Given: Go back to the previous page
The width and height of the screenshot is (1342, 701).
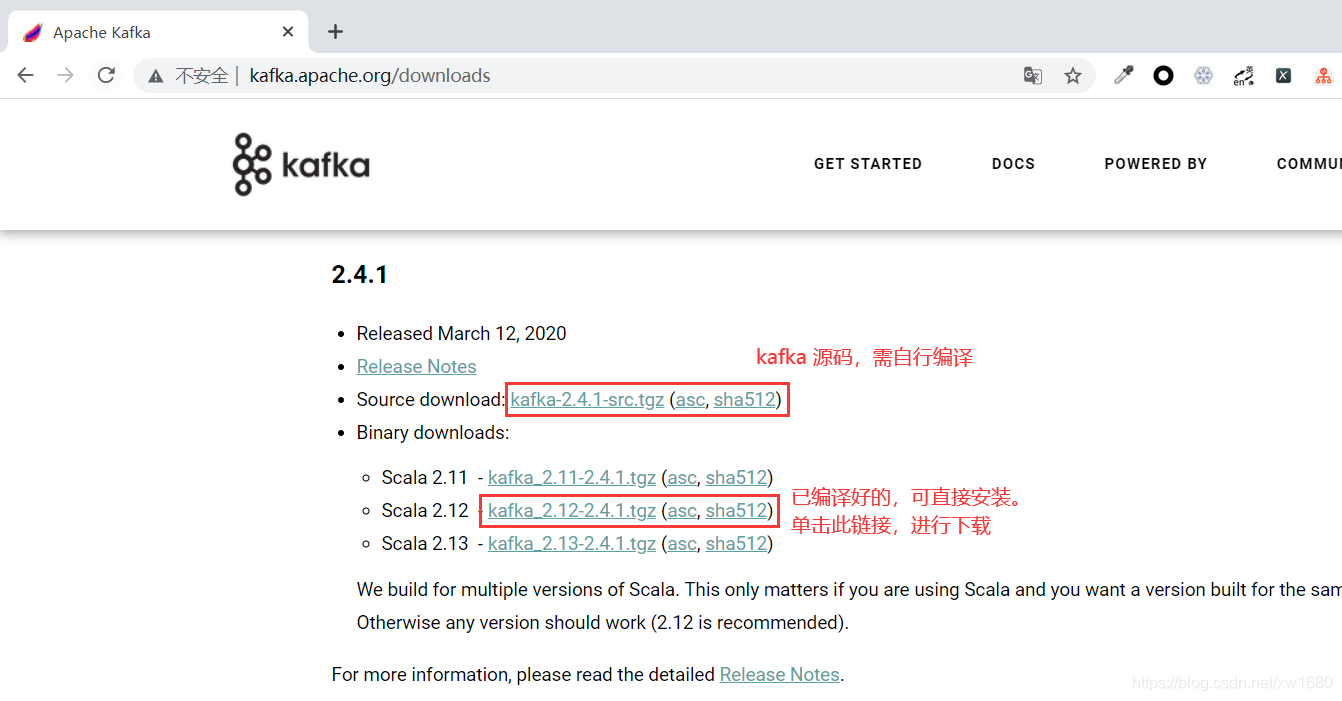Looking at the screenshot, I should pyautogui.click(x=26, y=75).
